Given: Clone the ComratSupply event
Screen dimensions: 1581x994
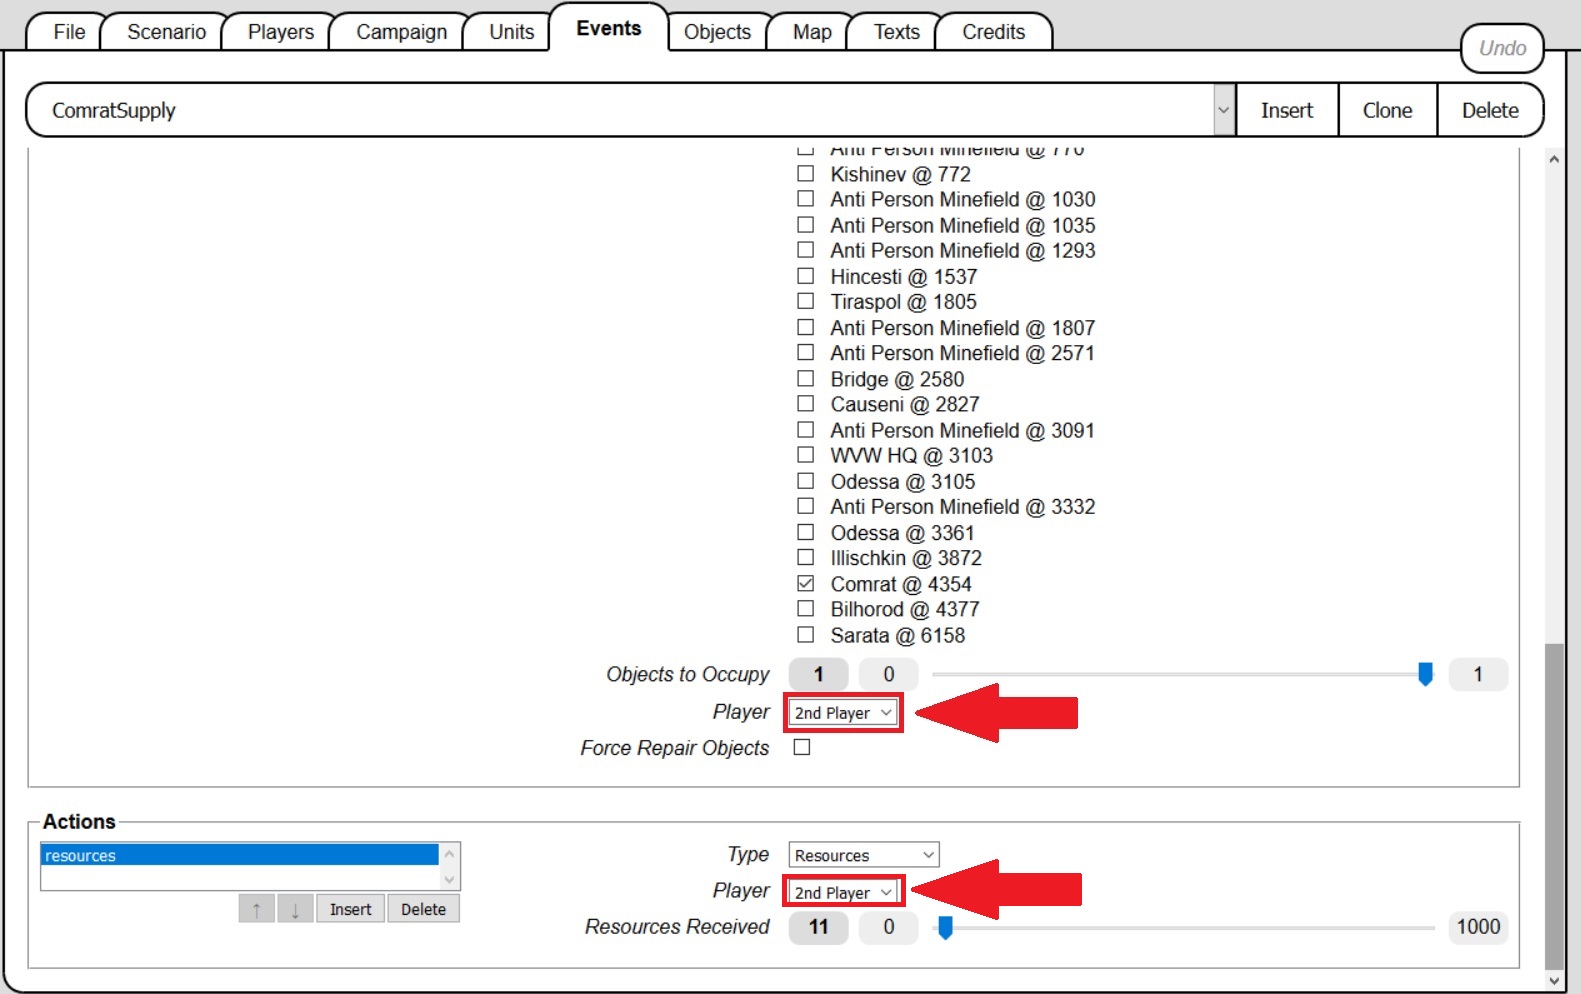Looking at the screenshot, I should (x=1388, y=110).
